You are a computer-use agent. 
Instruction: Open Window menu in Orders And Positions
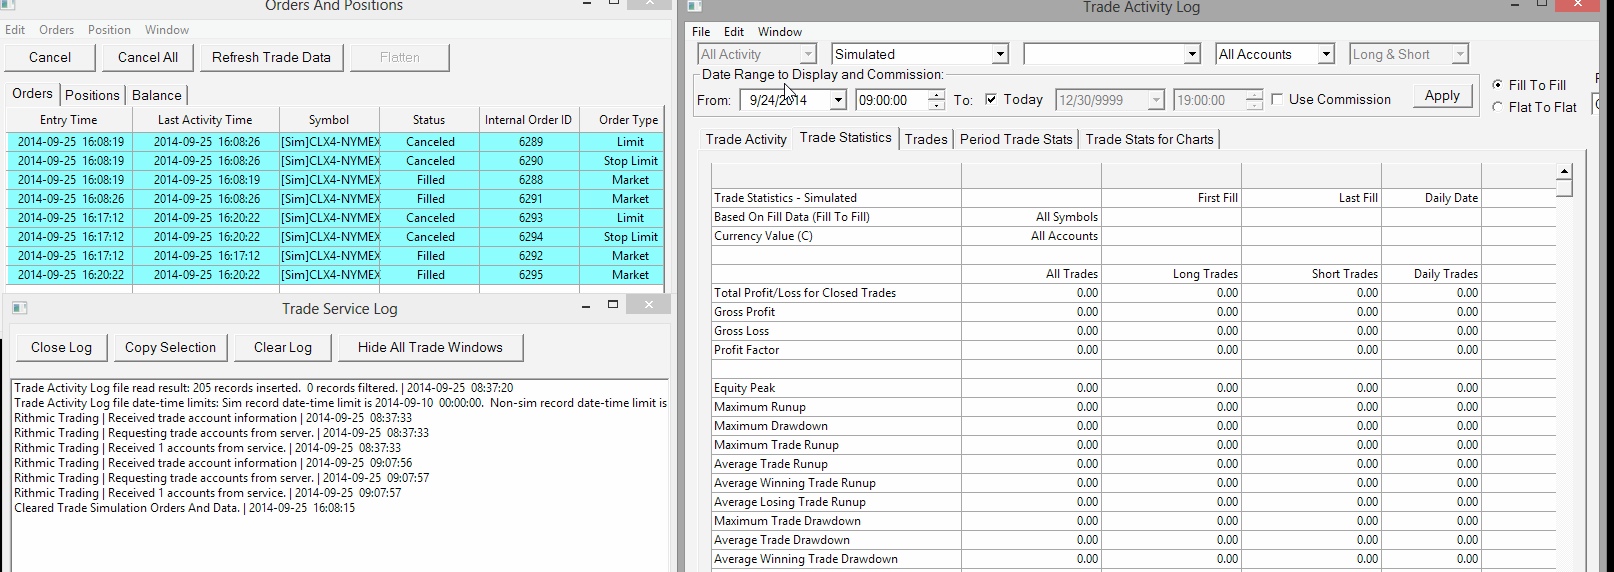coord(167,30)
